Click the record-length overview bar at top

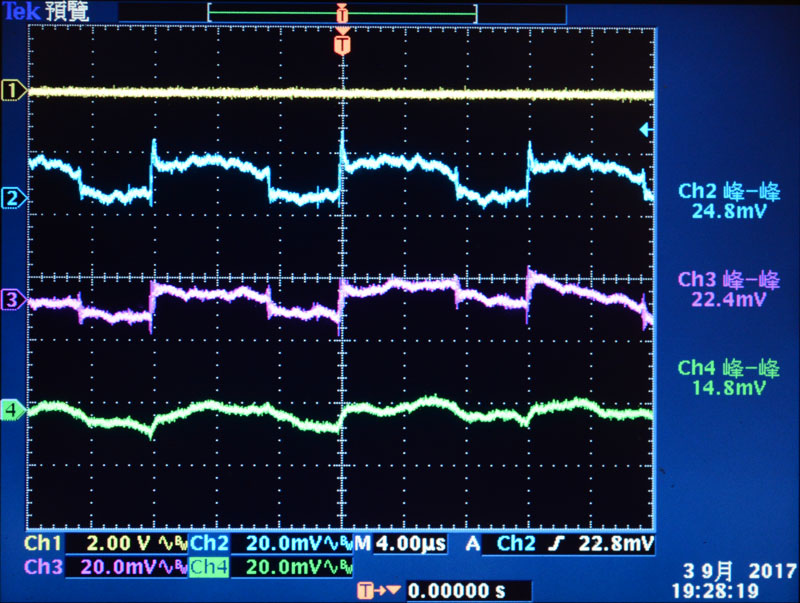(342, 14)
